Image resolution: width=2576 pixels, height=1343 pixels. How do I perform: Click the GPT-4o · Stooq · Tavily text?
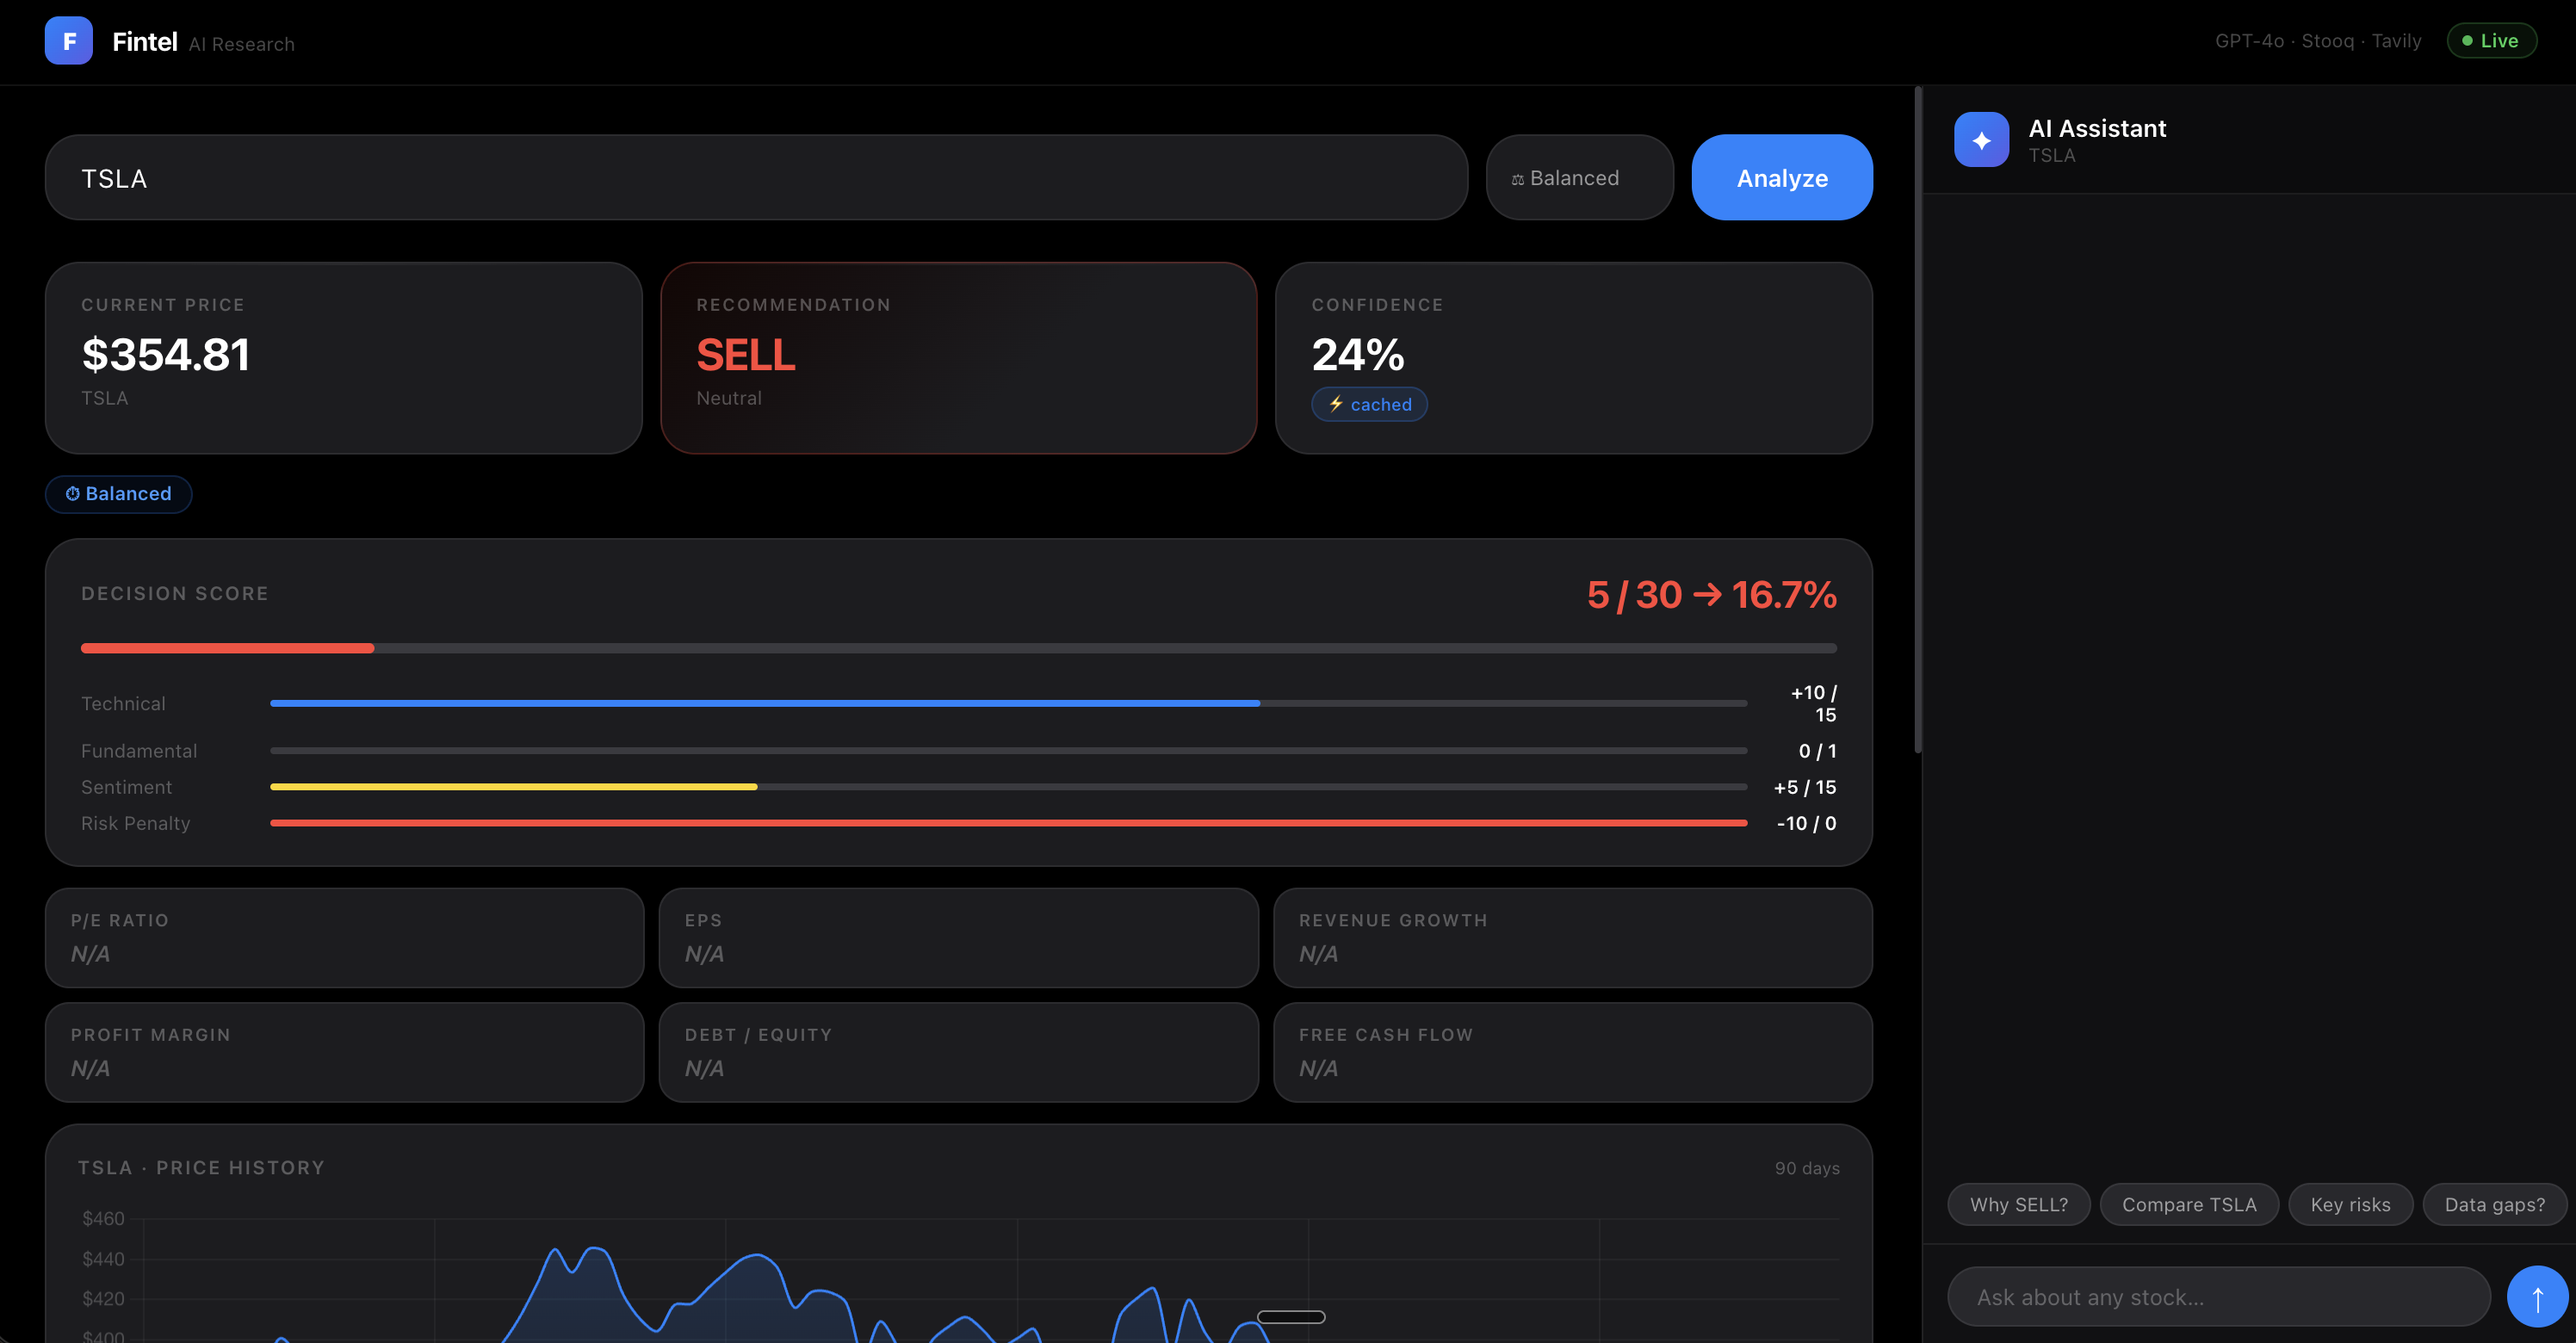tap(2318, 41)
